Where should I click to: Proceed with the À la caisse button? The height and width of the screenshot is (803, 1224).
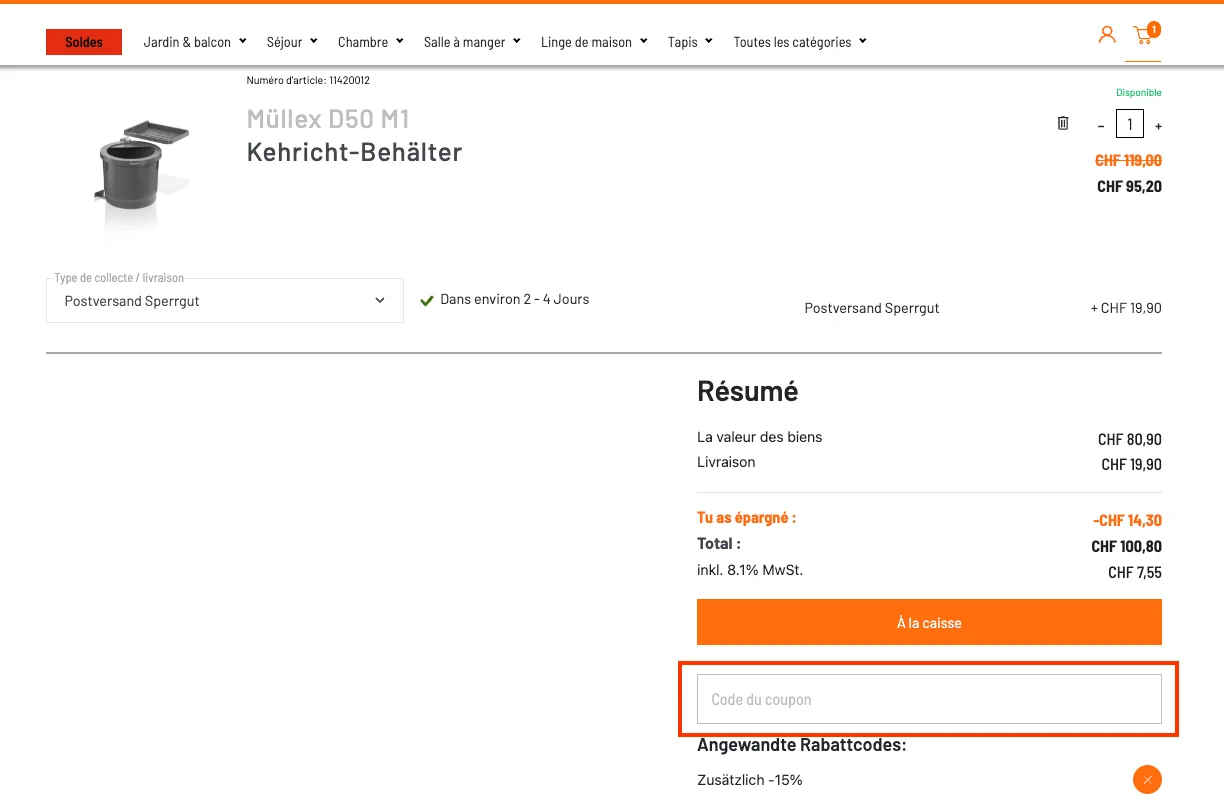[x=929, y=622]
